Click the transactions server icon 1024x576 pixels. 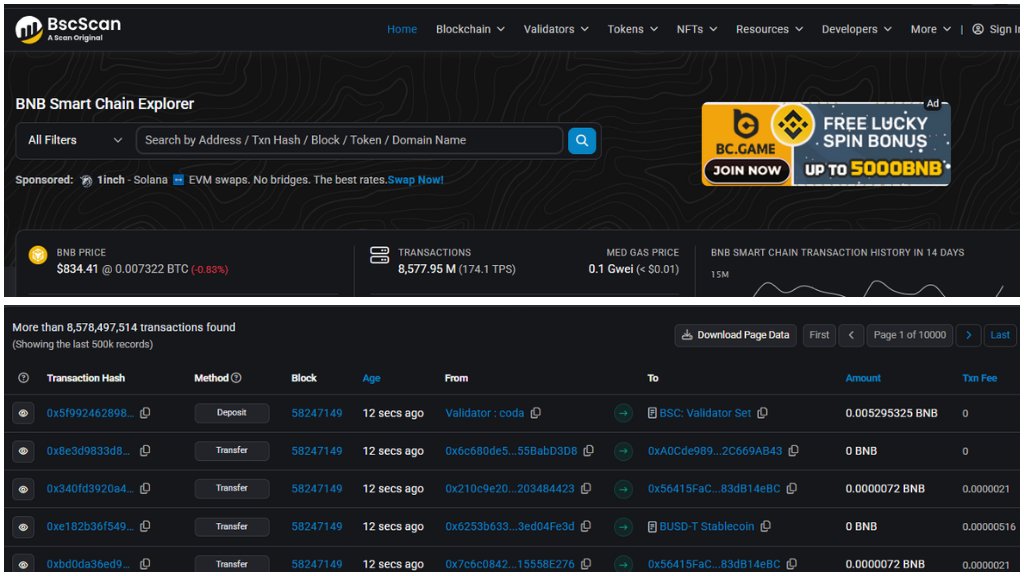point(379,255)
